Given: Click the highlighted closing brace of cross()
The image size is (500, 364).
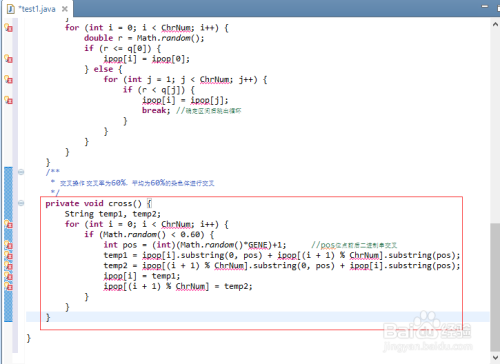Looking at the screenshot, I should 48,317.
